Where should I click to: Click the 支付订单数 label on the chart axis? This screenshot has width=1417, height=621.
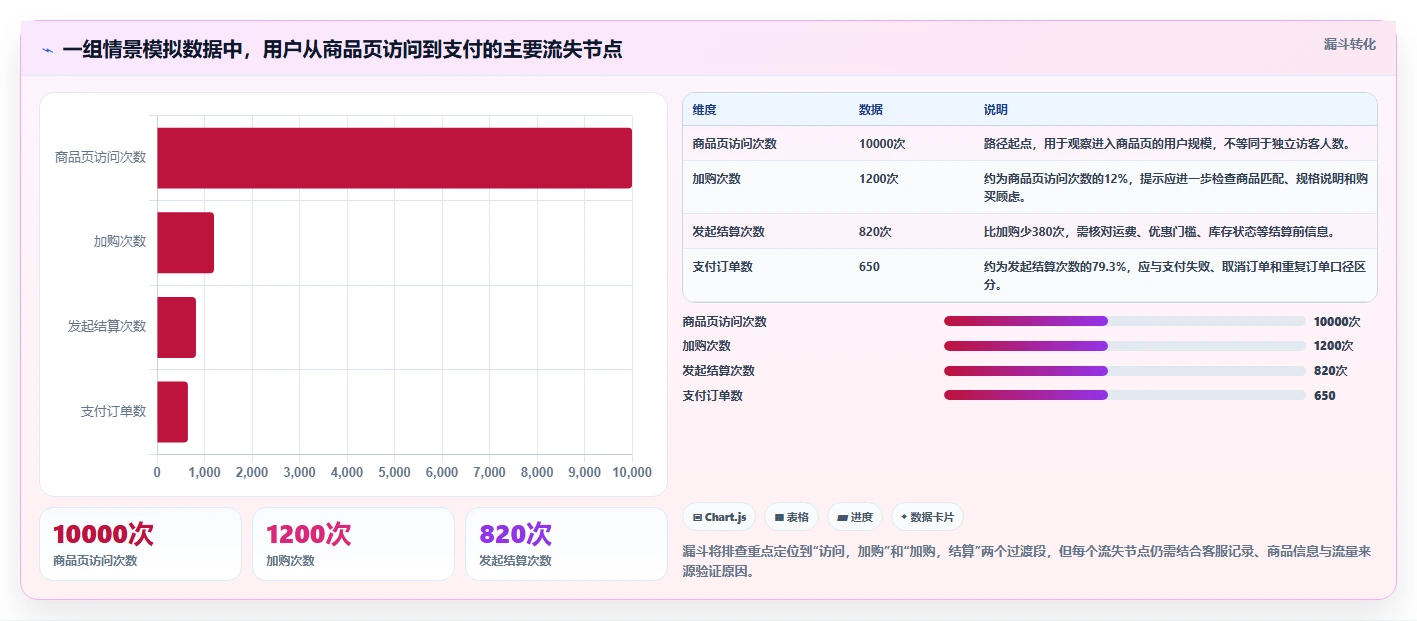[x=113, y=411]
